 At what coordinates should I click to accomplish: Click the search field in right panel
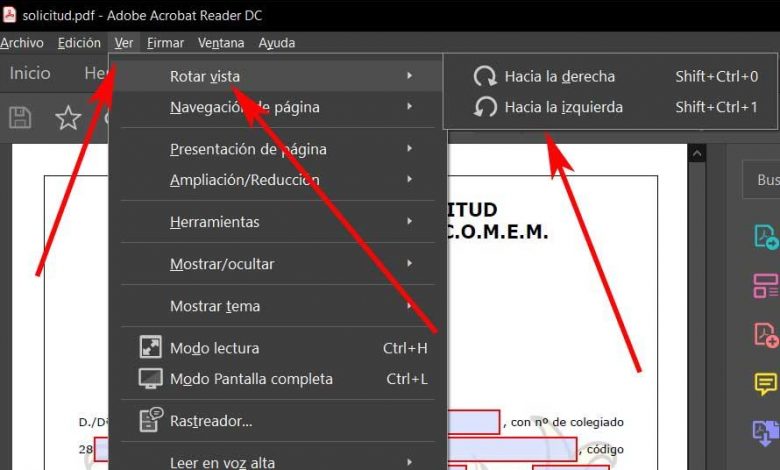click(x=761, y=180)
